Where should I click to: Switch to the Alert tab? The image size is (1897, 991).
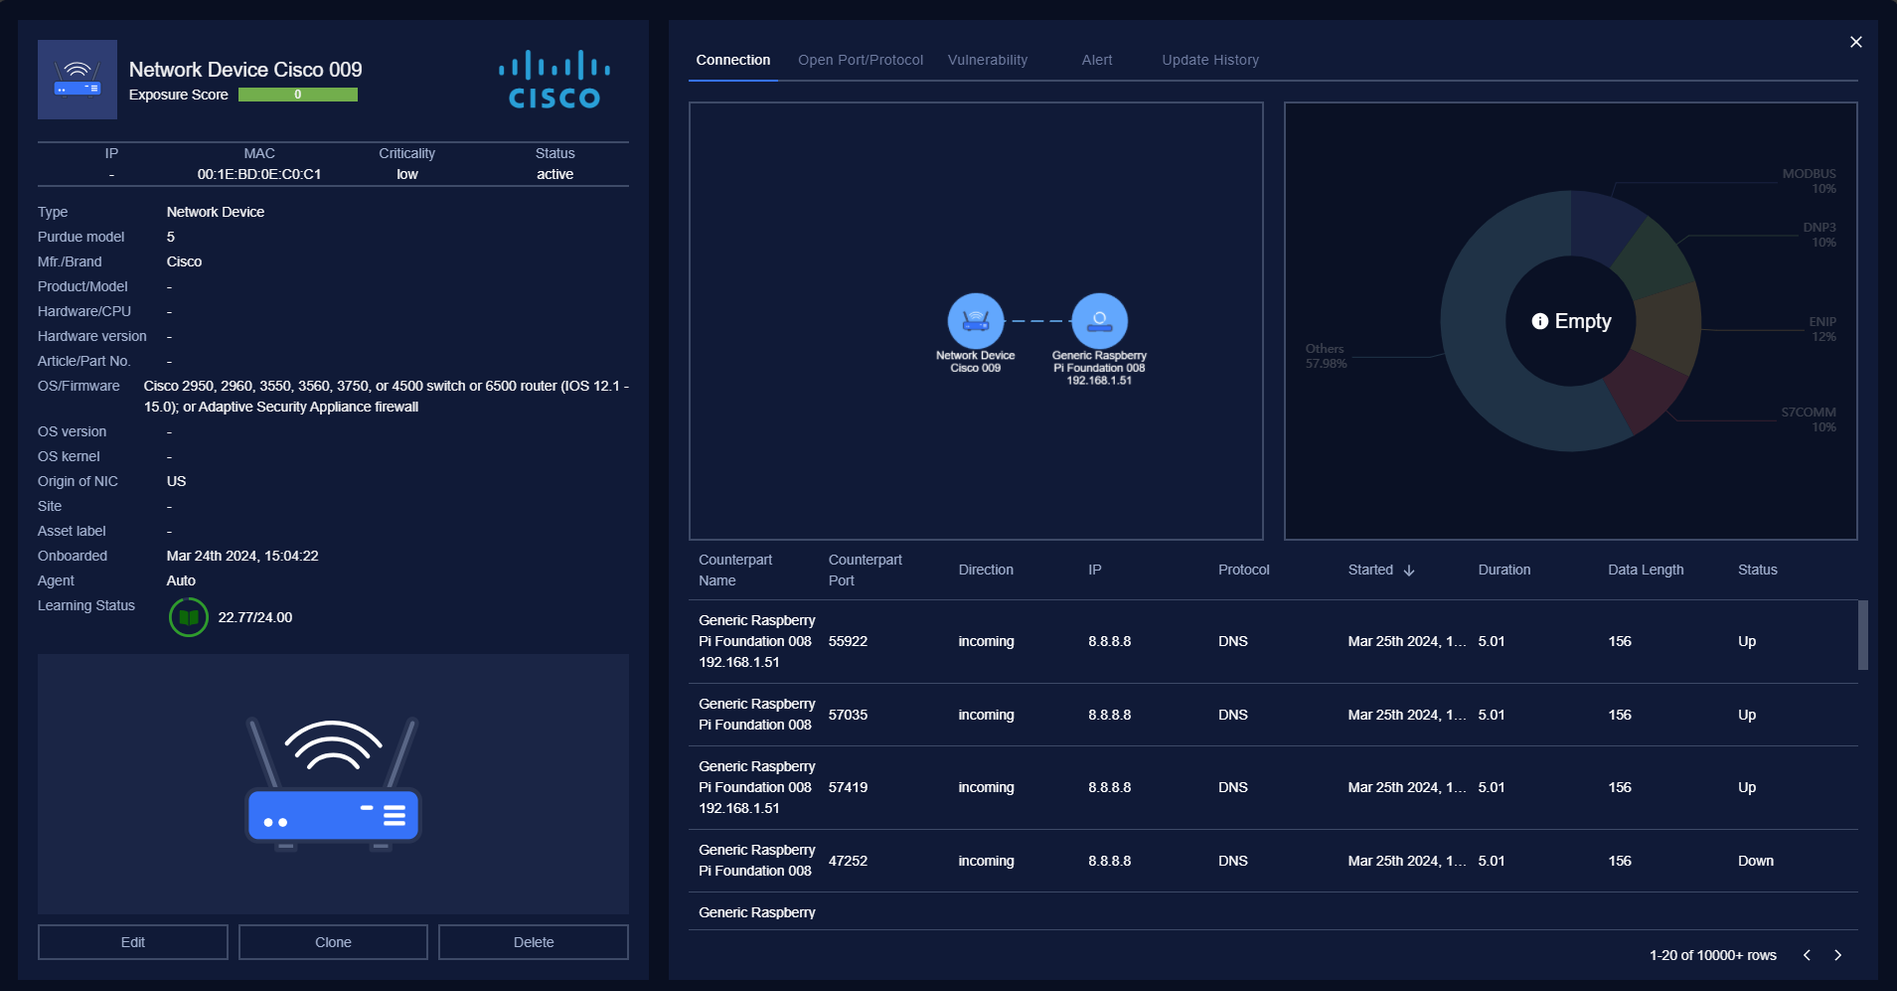(x=1097, y=60)
